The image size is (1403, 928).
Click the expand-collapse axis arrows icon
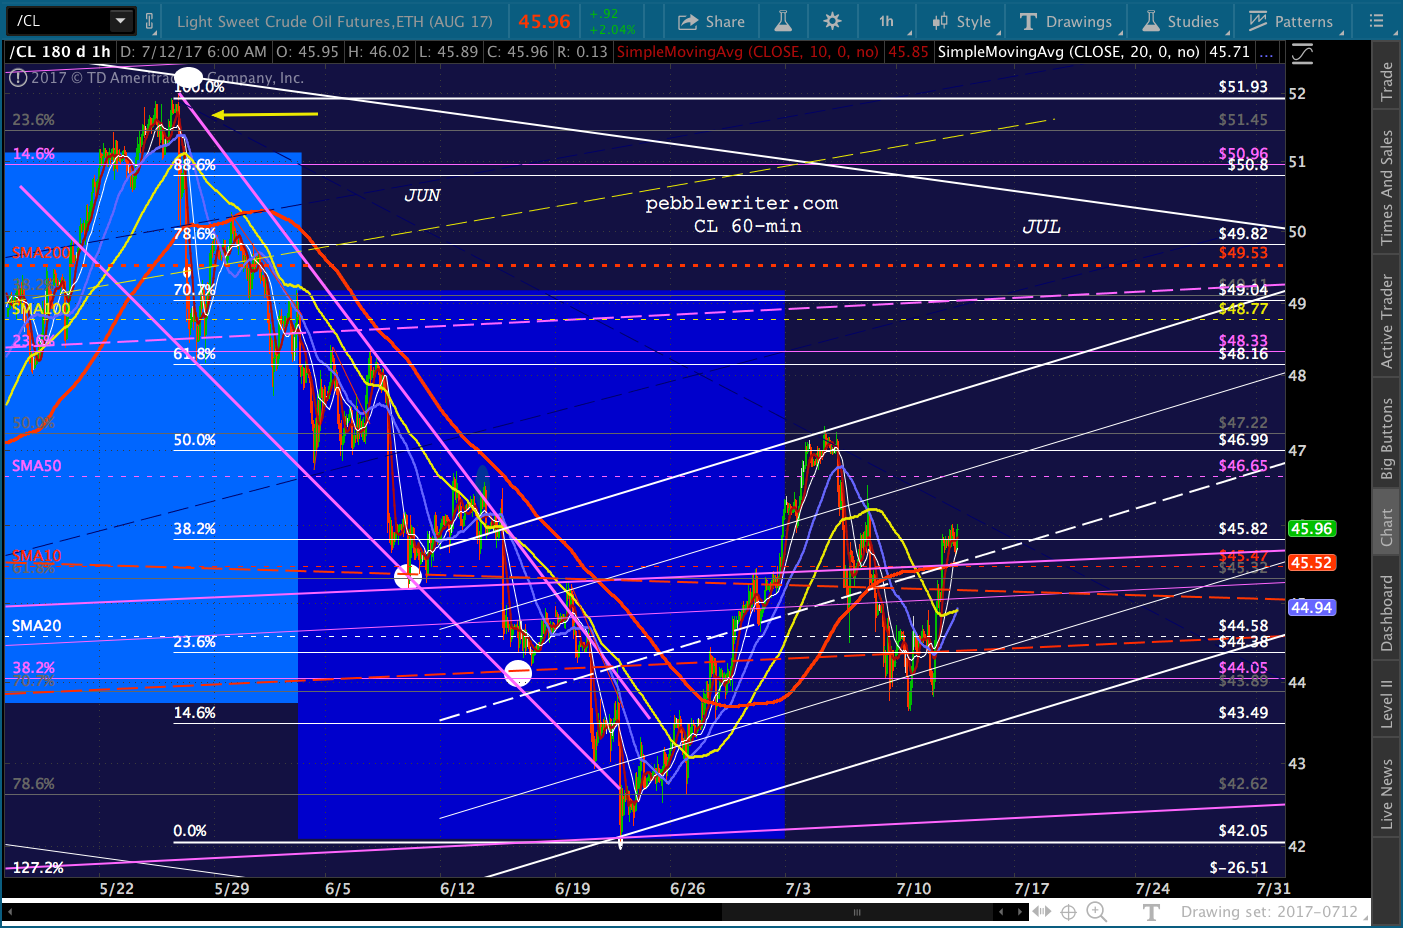pyautogui.click(x=1042, y=912)
